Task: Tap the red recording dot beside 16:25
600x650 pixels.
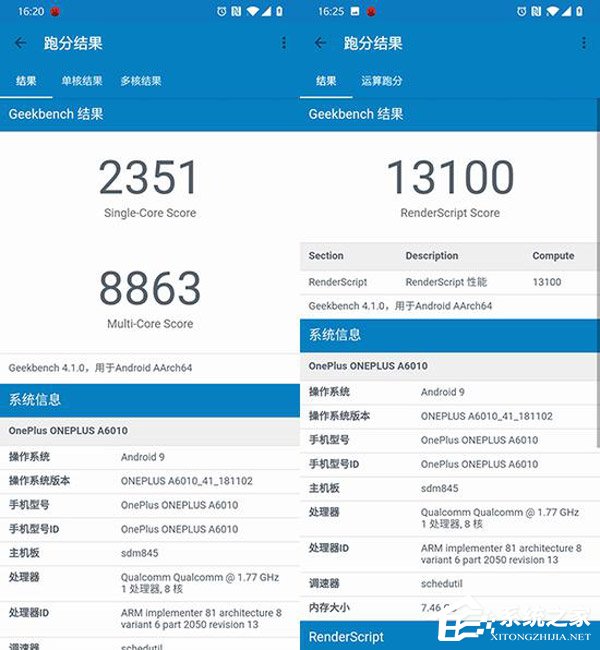Action: (371, 12)
